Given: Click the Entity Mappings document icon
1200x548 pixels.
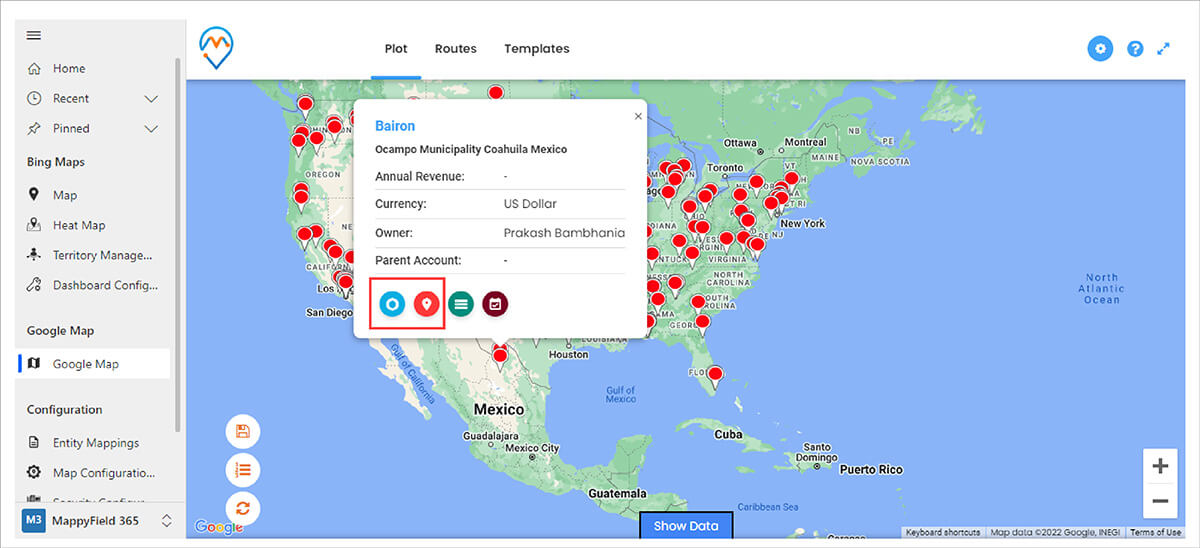Looking at the screenshot, I should pyautogui.click(x=34, y=443).
